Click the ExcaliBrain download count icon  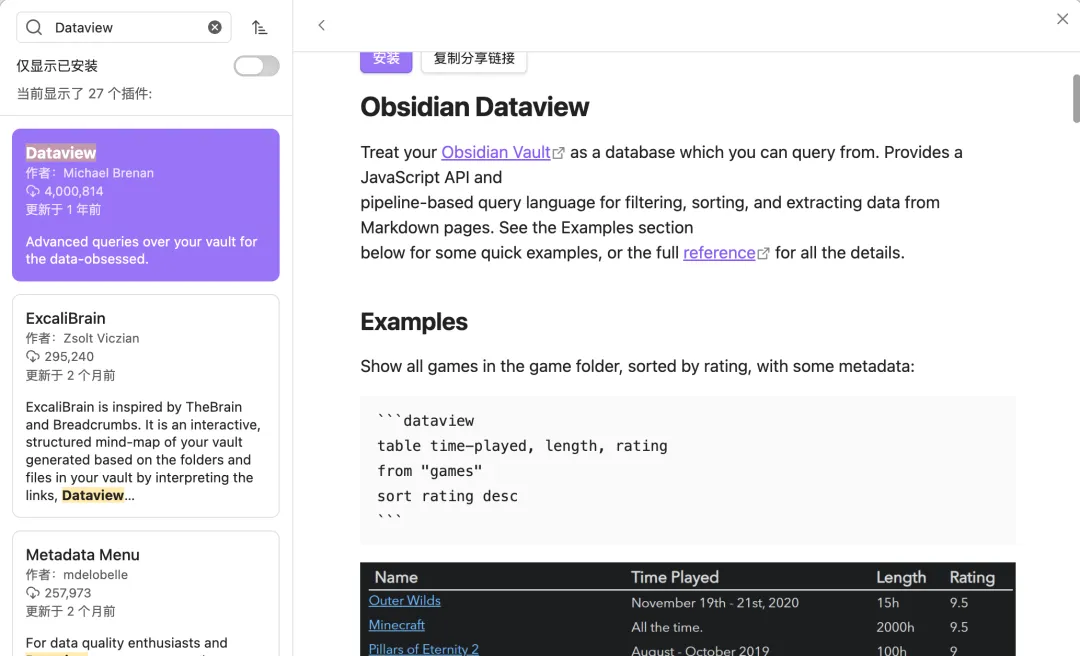(x=33, y=357)
